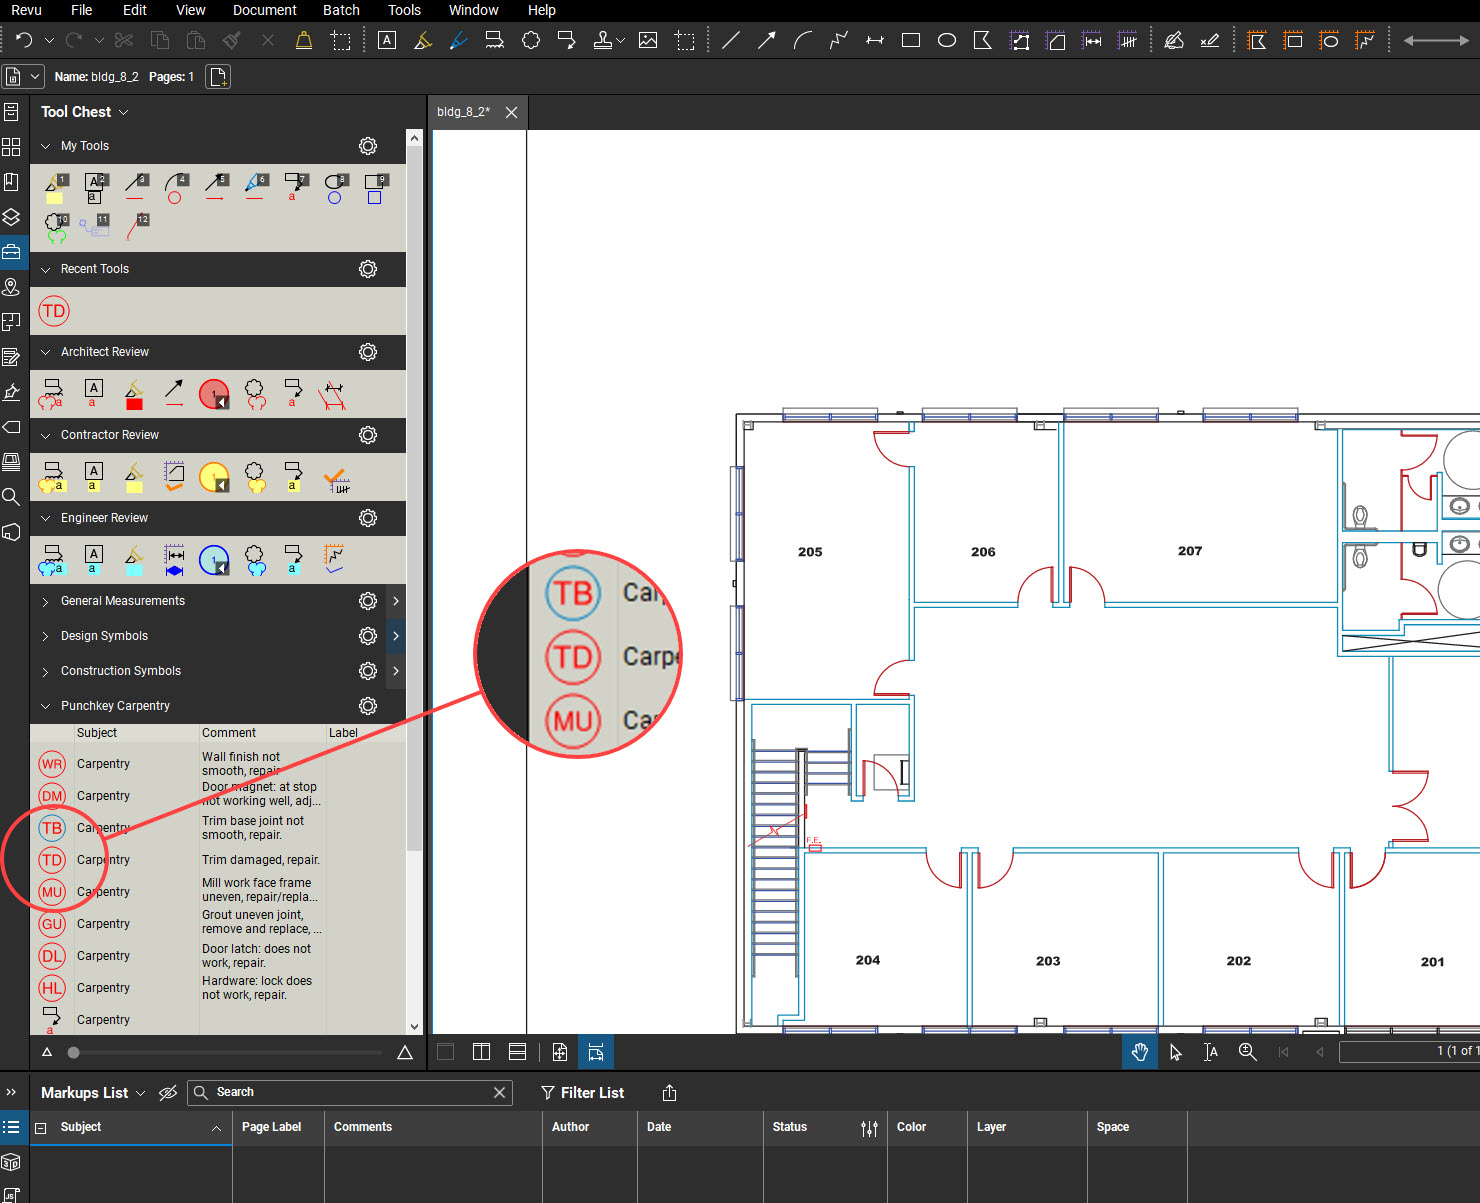Open the Document menu
Image resolution: width=1480 pixels, height=1203 pixels.
(x=265, y=10)
